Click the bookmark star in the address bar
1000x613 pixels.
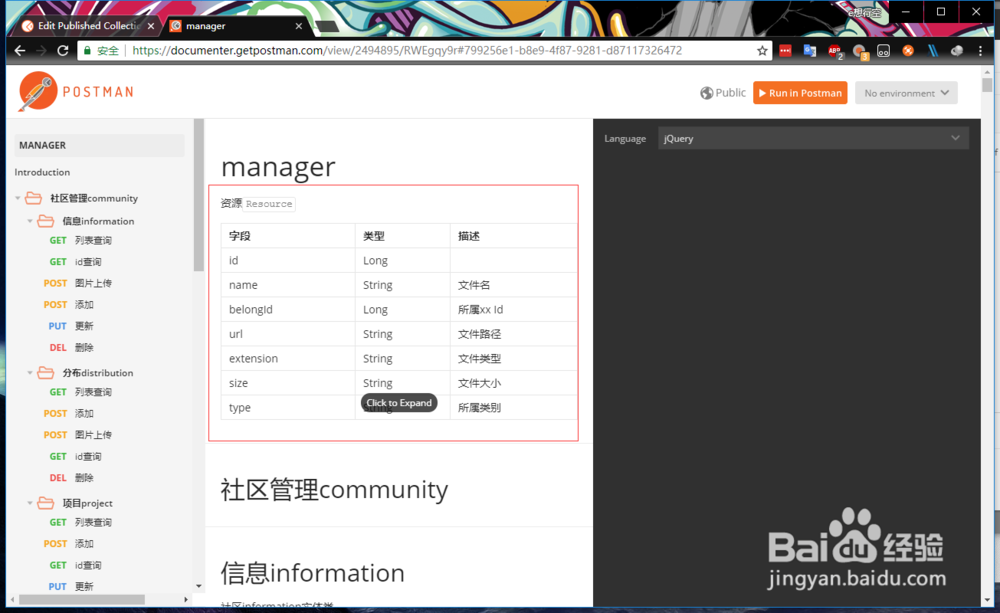coord(760,50)
